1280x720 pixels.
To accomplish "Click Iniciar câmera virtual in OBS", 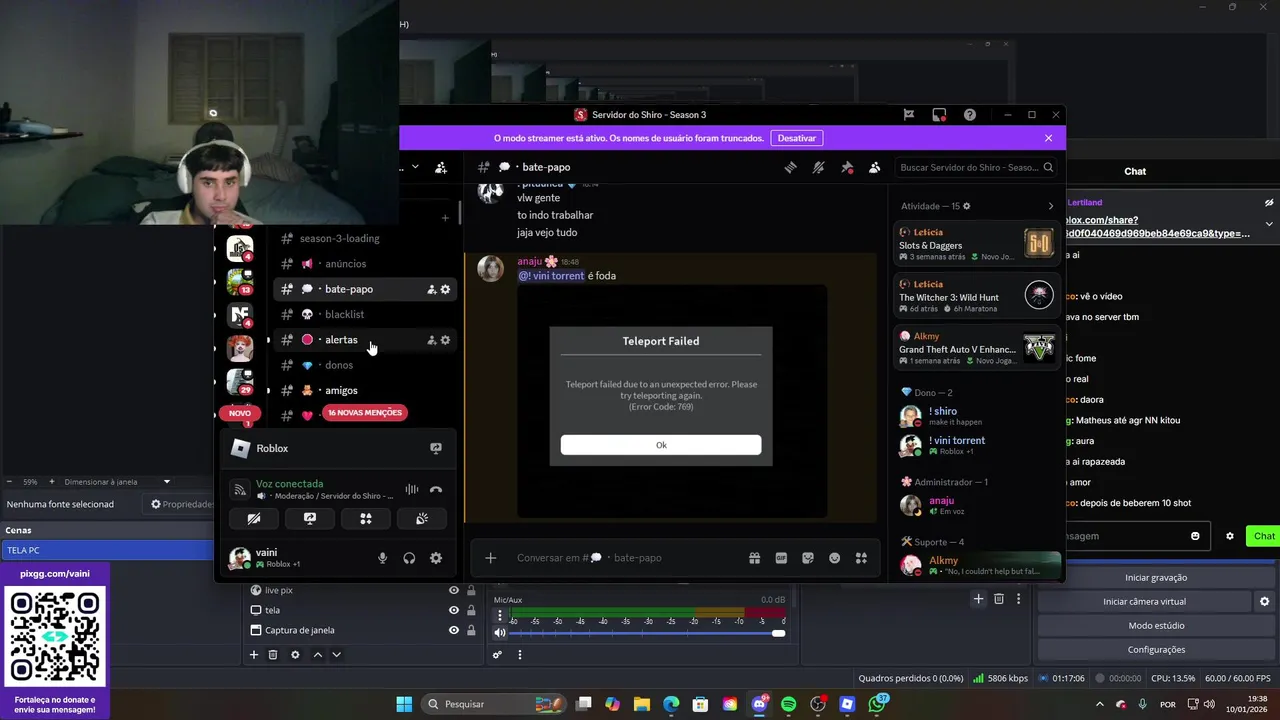I will 1144,601.
